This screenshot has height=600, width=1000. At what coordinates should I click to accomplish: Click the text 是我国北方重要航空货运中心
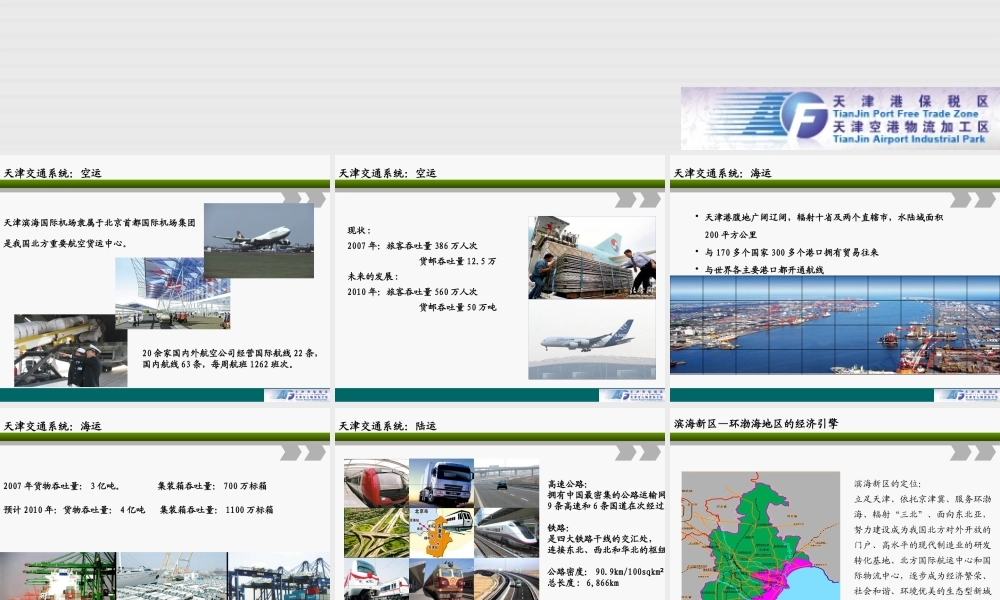(66, 243)
